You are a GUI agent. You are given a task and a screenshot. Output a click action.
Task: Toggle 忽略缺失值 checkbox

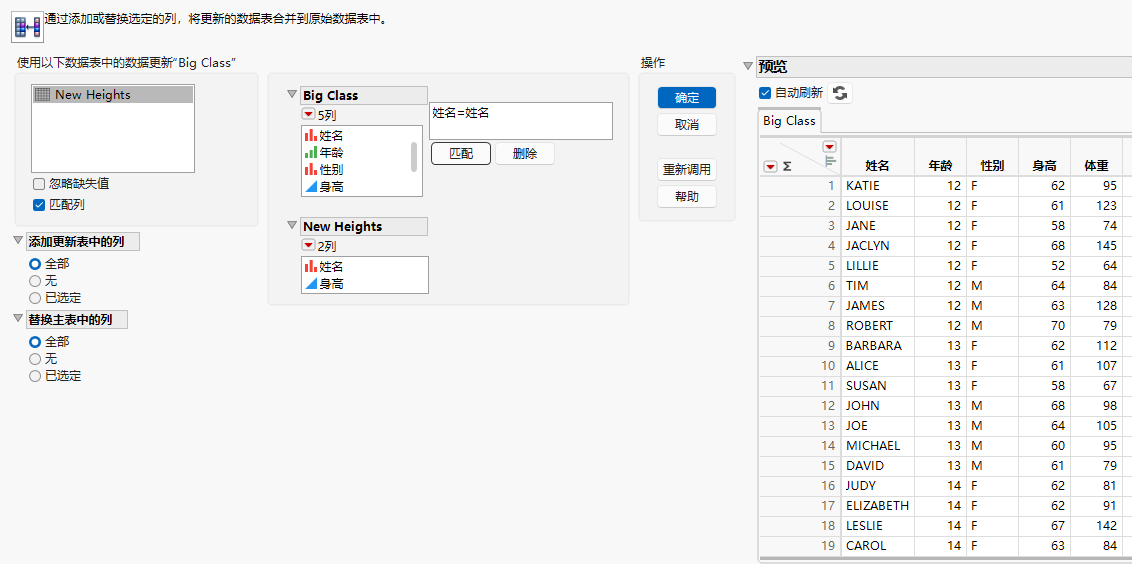[39, 183]
